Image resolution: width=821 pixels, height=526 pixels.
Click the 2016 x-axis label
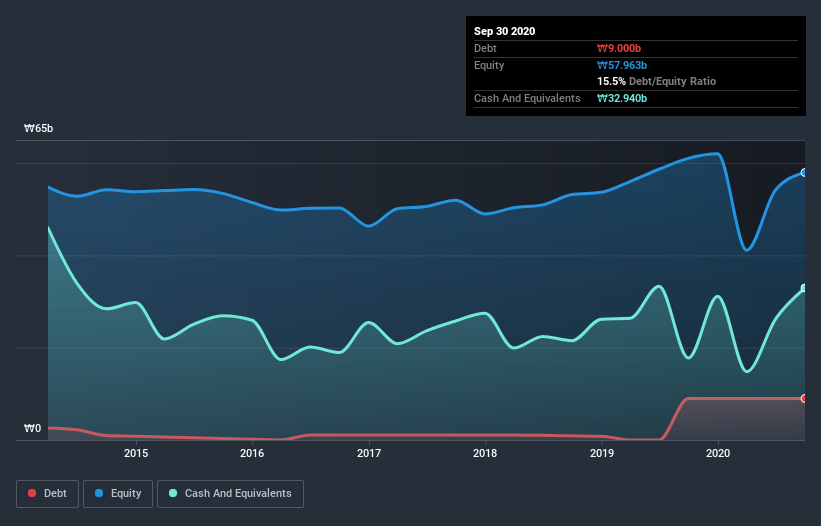click(x=252, y=453)
